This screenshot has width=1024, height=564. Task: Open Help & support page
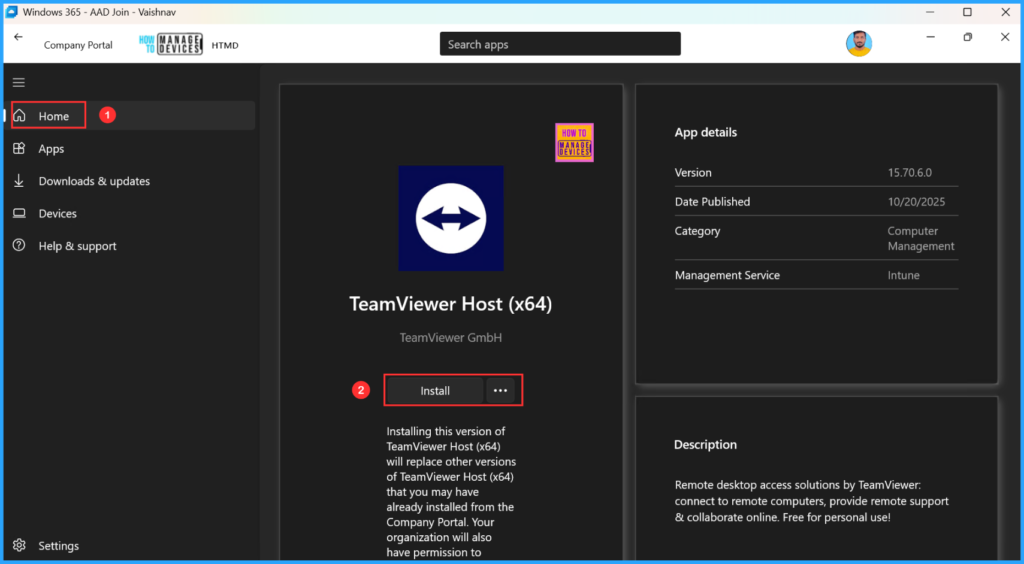click(x=131, y=245)
